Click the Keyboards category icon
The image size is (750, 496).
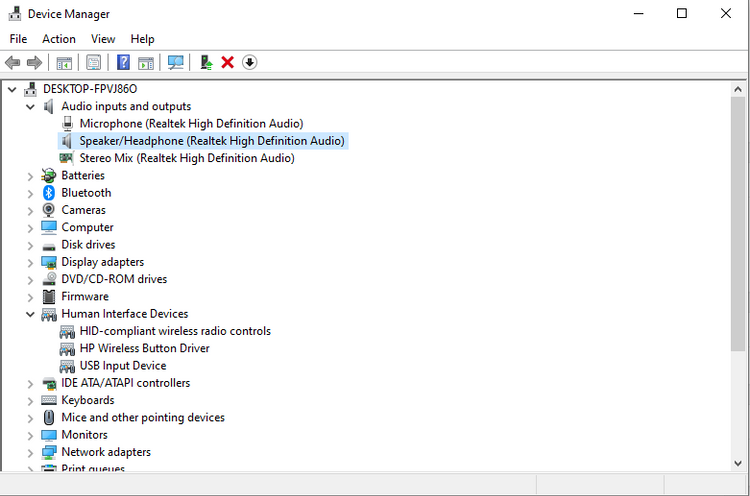(x=49, y=400)
